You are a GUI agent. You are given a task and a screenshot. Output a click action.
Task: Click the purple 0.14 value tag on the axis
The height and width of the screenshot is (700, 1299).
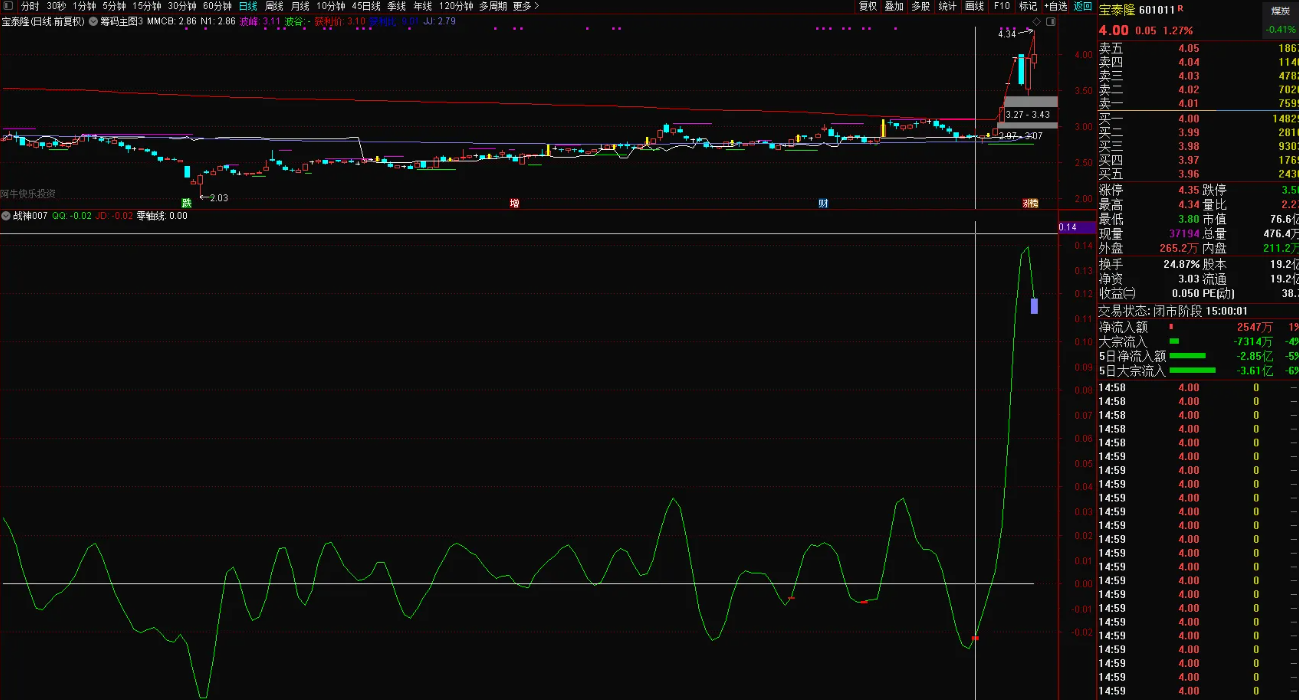tap(1074, 228)
